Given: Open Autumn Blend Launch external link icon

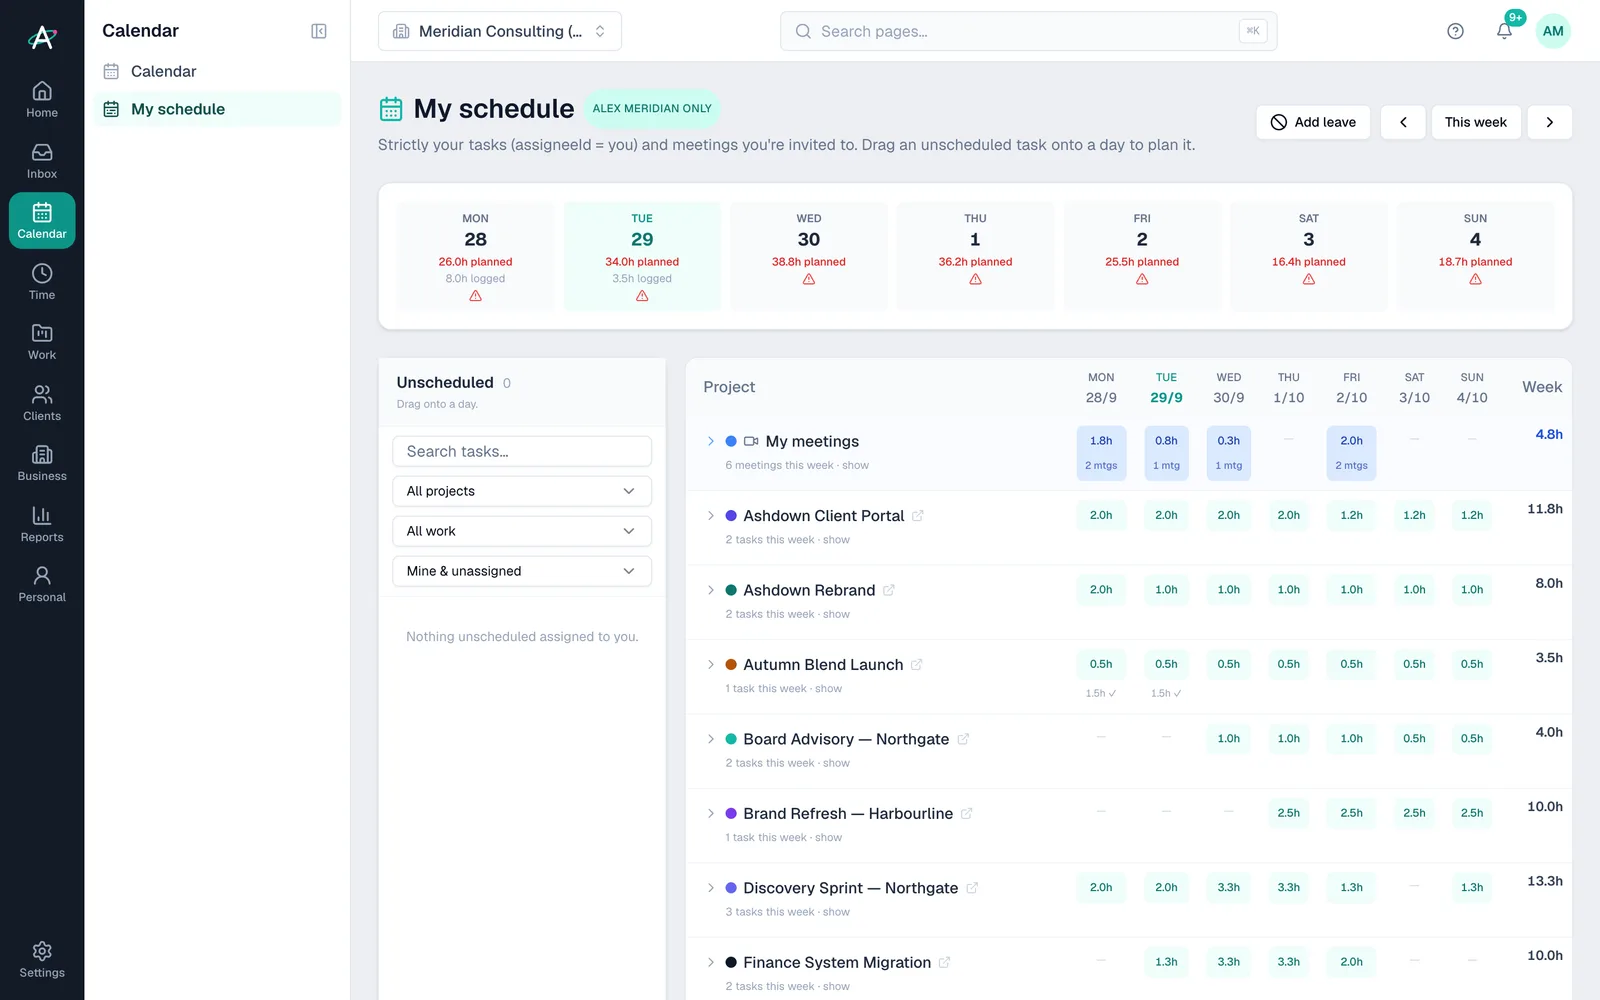Looking at the screenshot, I should tap(917, 665).
